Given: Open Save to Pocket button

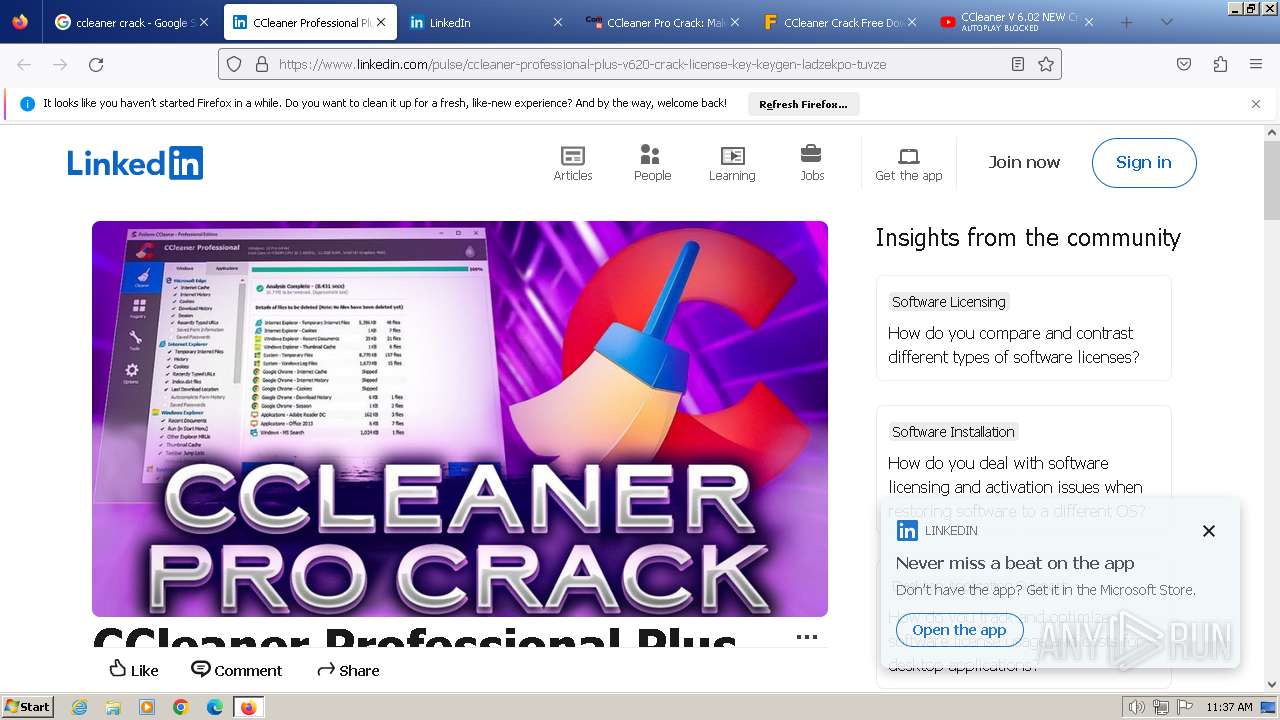Looking at the screenshot, I should tap(1184, 64).
